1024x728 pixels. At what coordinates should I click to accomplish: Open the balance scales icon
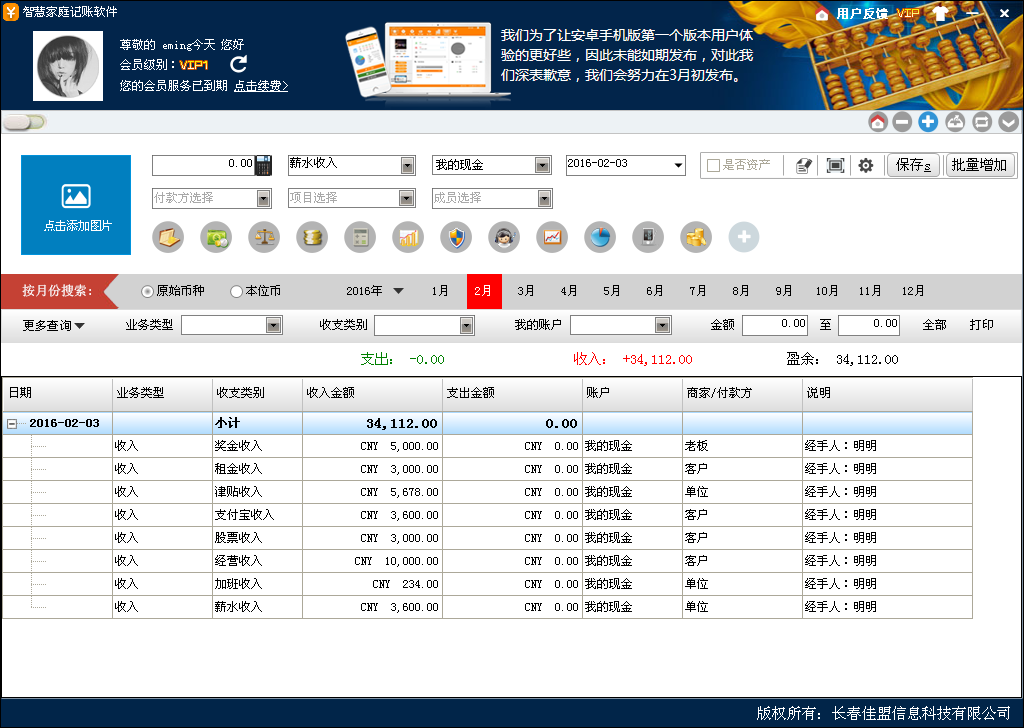pos(264,237)
